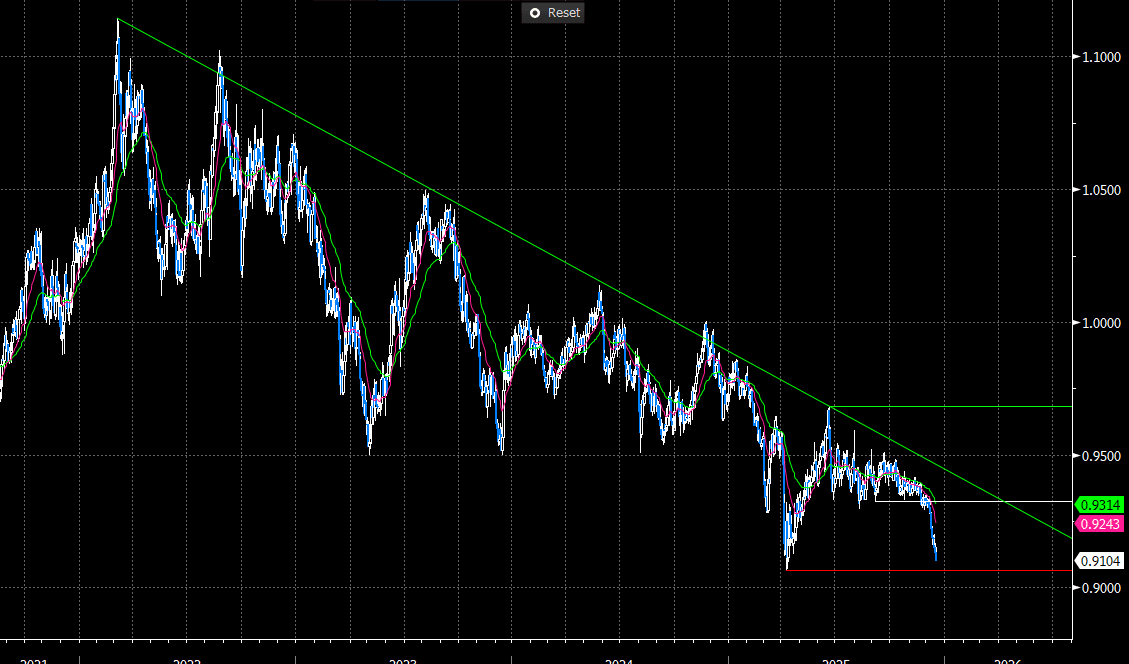This screenshot has height=664, width=1129.
Task: Click the Reset button above the chart
Action: coord(554,13)
